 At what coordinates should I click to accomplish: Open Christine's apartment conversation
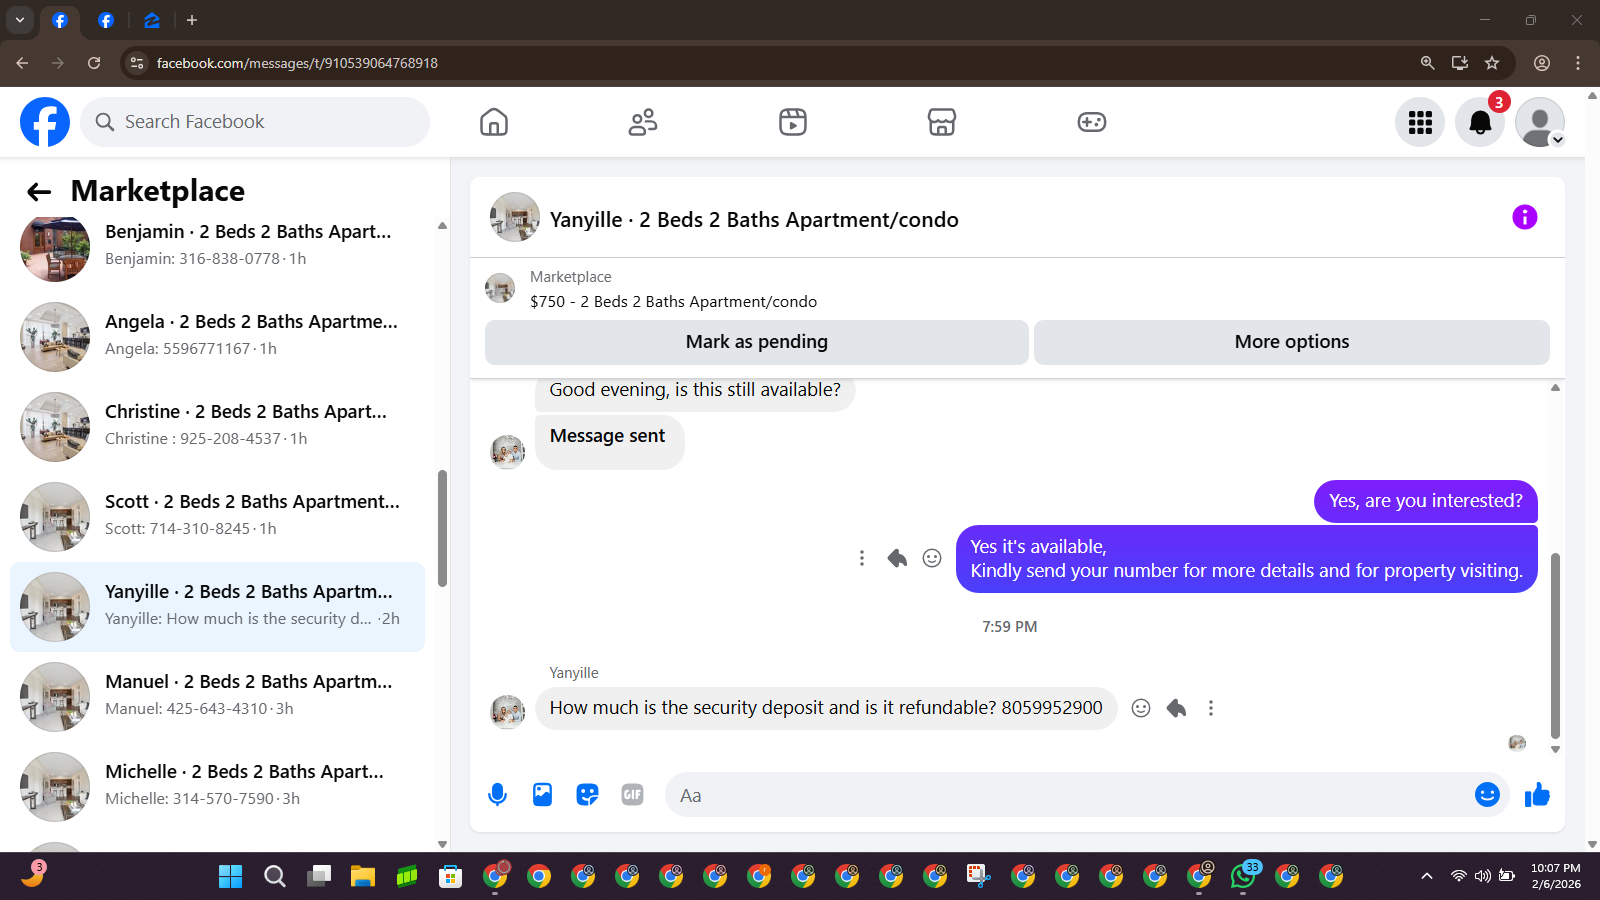217,427
